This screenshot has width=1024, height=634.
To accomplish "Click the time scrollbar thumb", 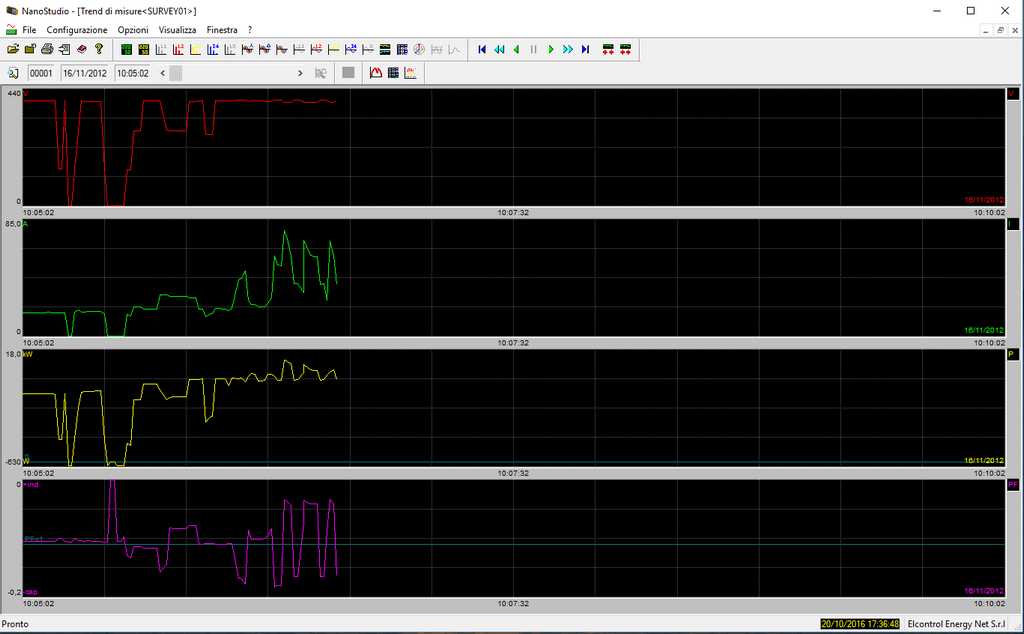I will point(175,73).
